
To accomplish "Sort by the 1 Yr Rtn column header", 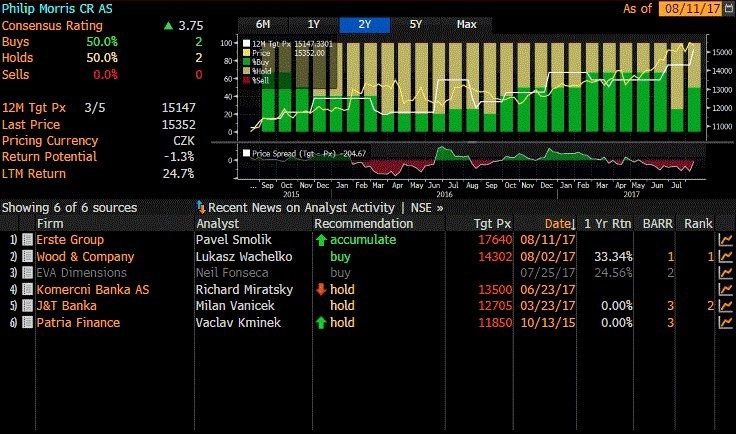I will point(607,224).
